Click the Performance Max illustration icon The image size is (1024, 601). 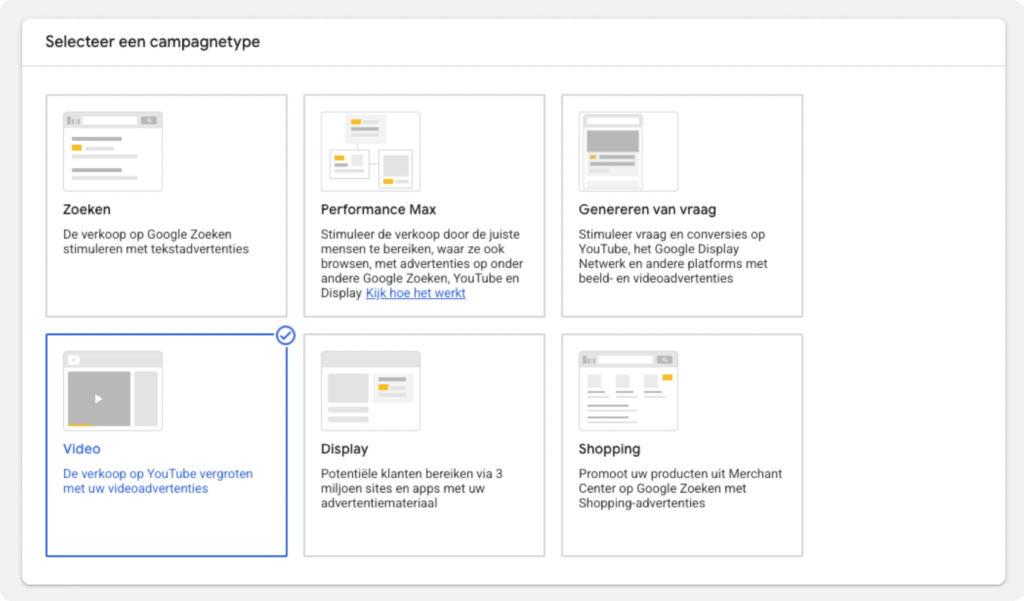(x=370, y=151)
